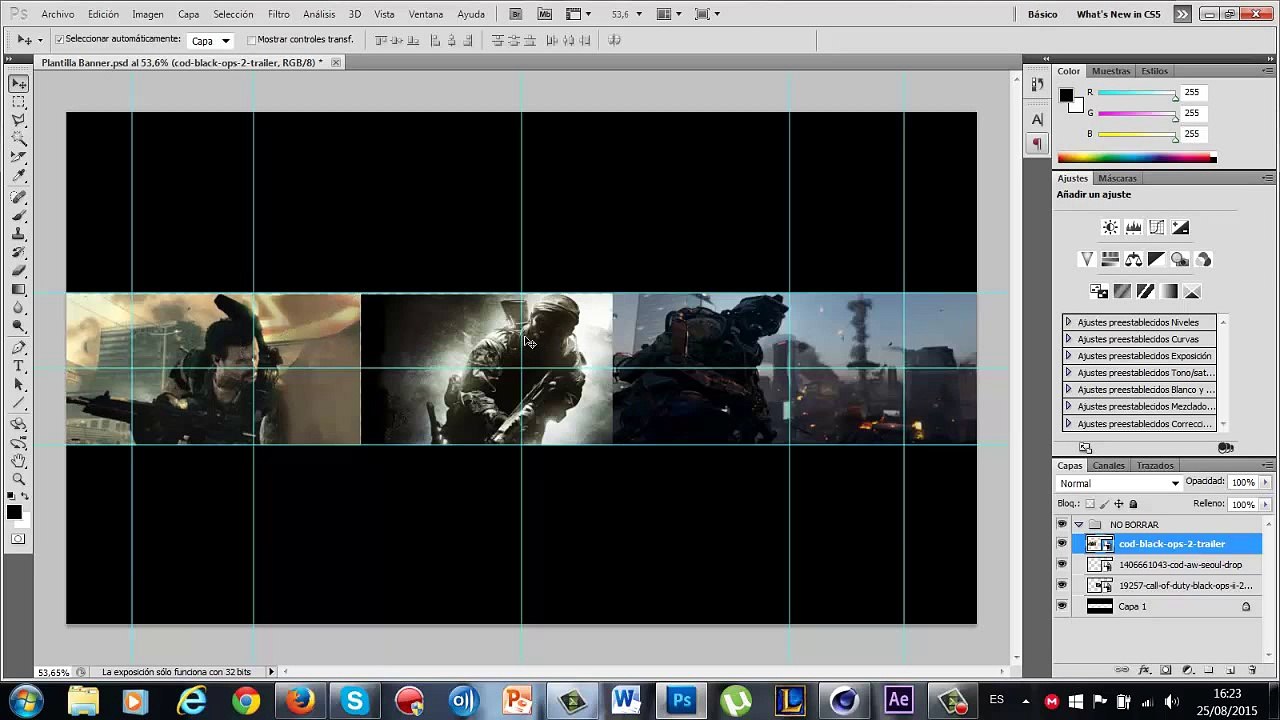Hide the NO BORRAR group

[1062, 524]
